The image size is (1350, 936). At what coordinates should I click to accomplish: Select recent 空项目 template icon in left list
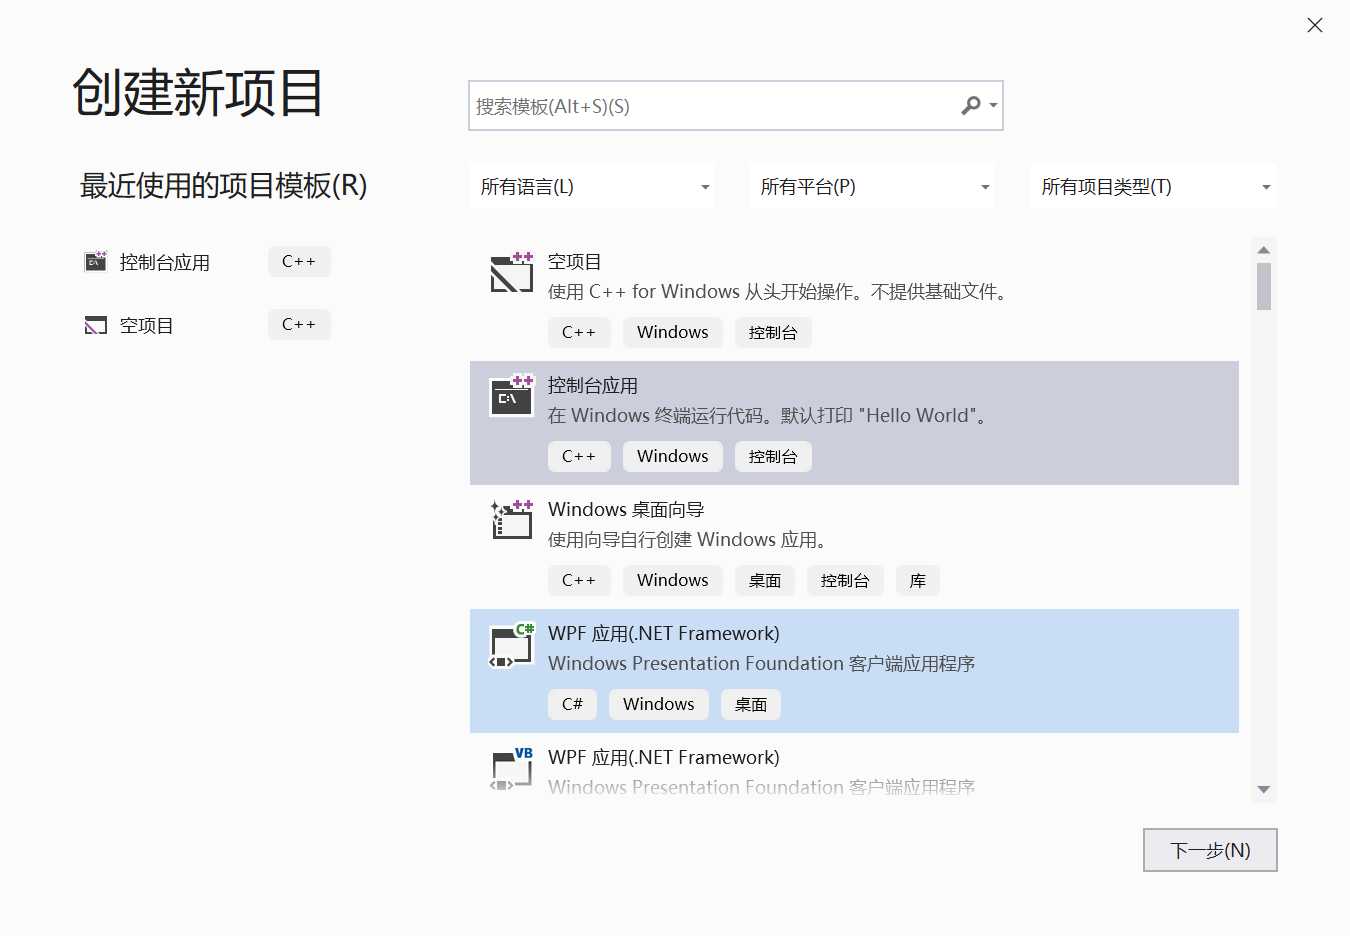pyautogui.click(x=96, y=325)
